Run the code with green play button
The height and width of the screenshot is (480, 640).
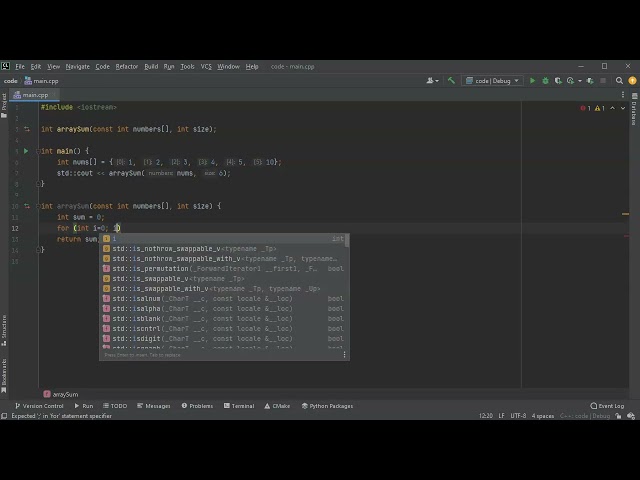532,81
